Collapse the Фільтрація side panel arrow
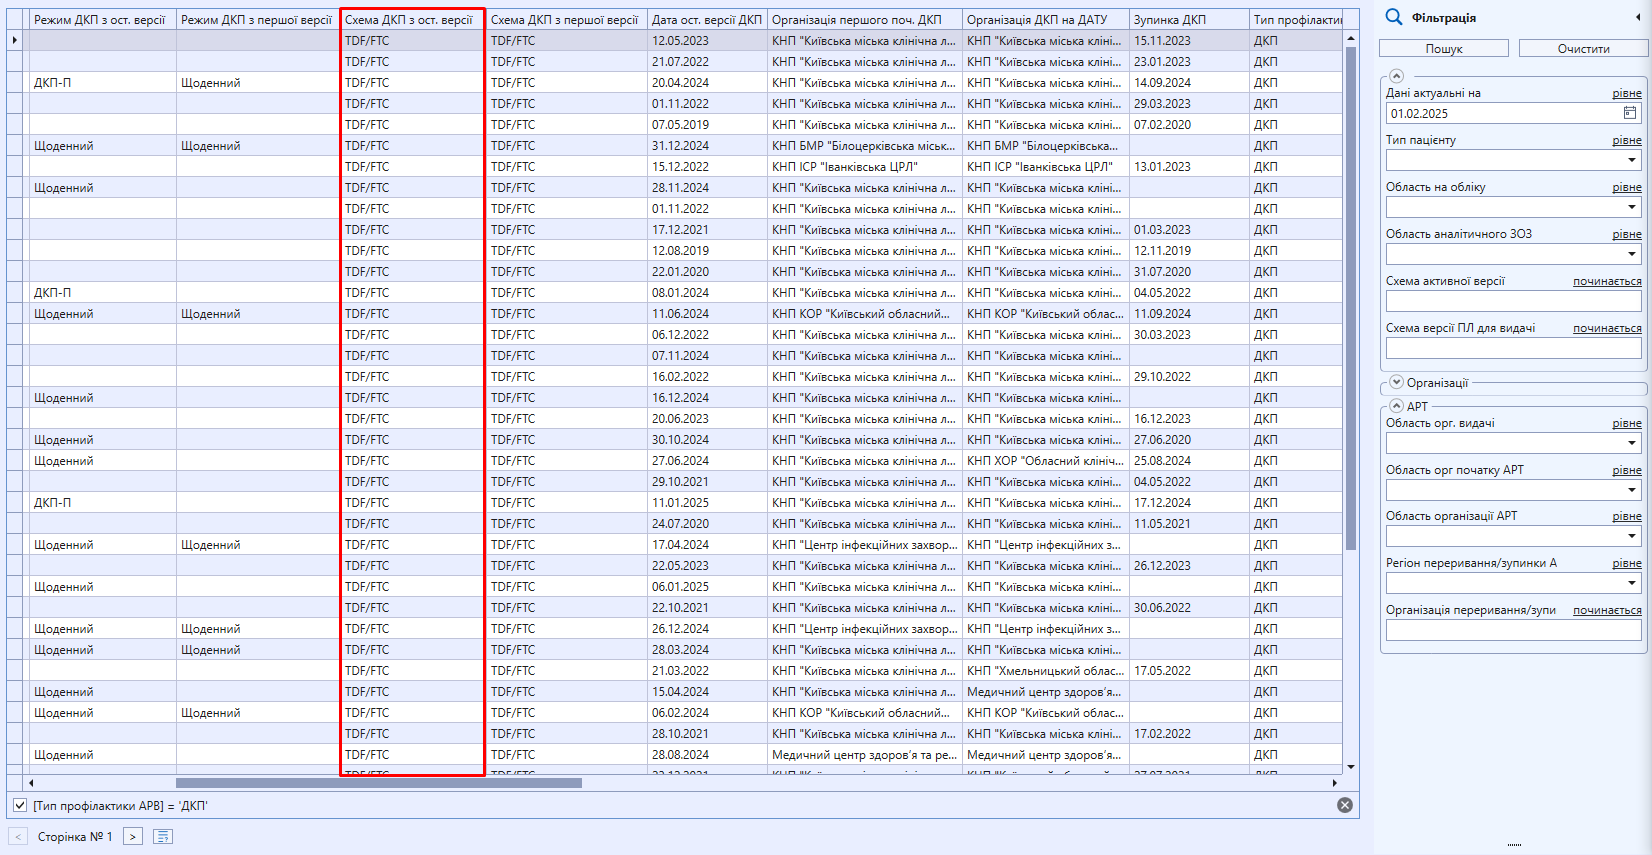This screenshot has width=1652, height=855. pos(1637,18)
